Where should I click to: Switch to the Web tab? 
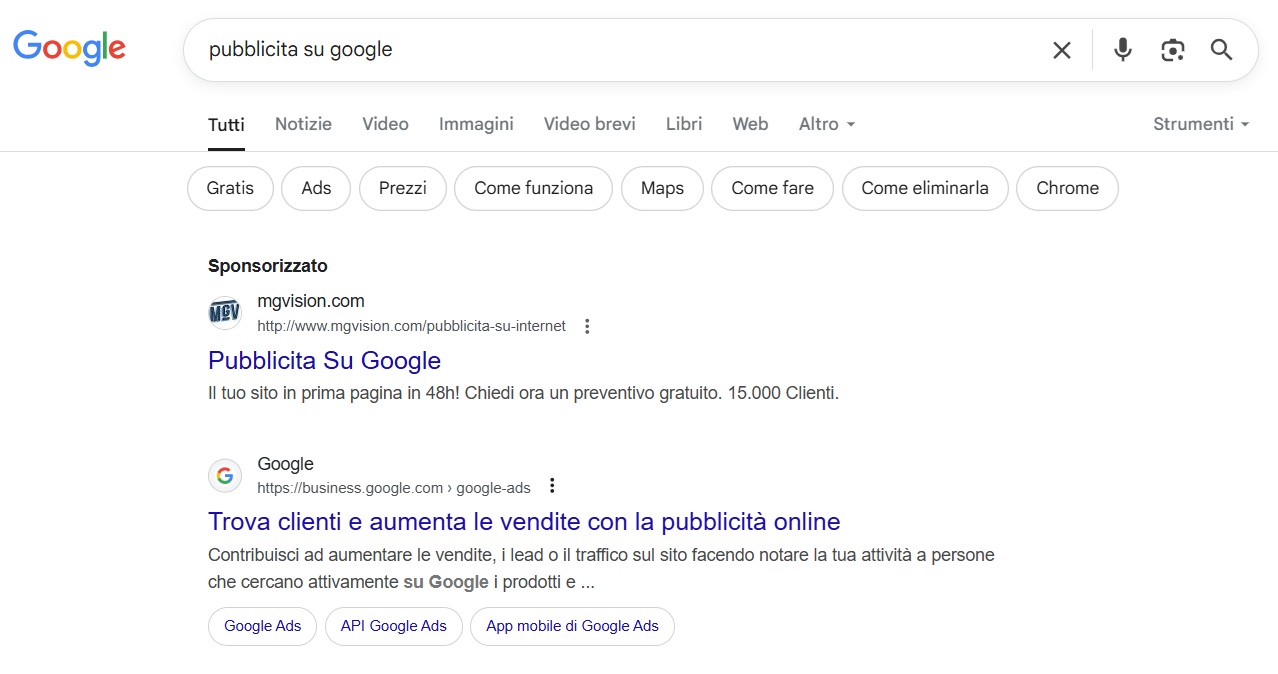pos(750,124)
